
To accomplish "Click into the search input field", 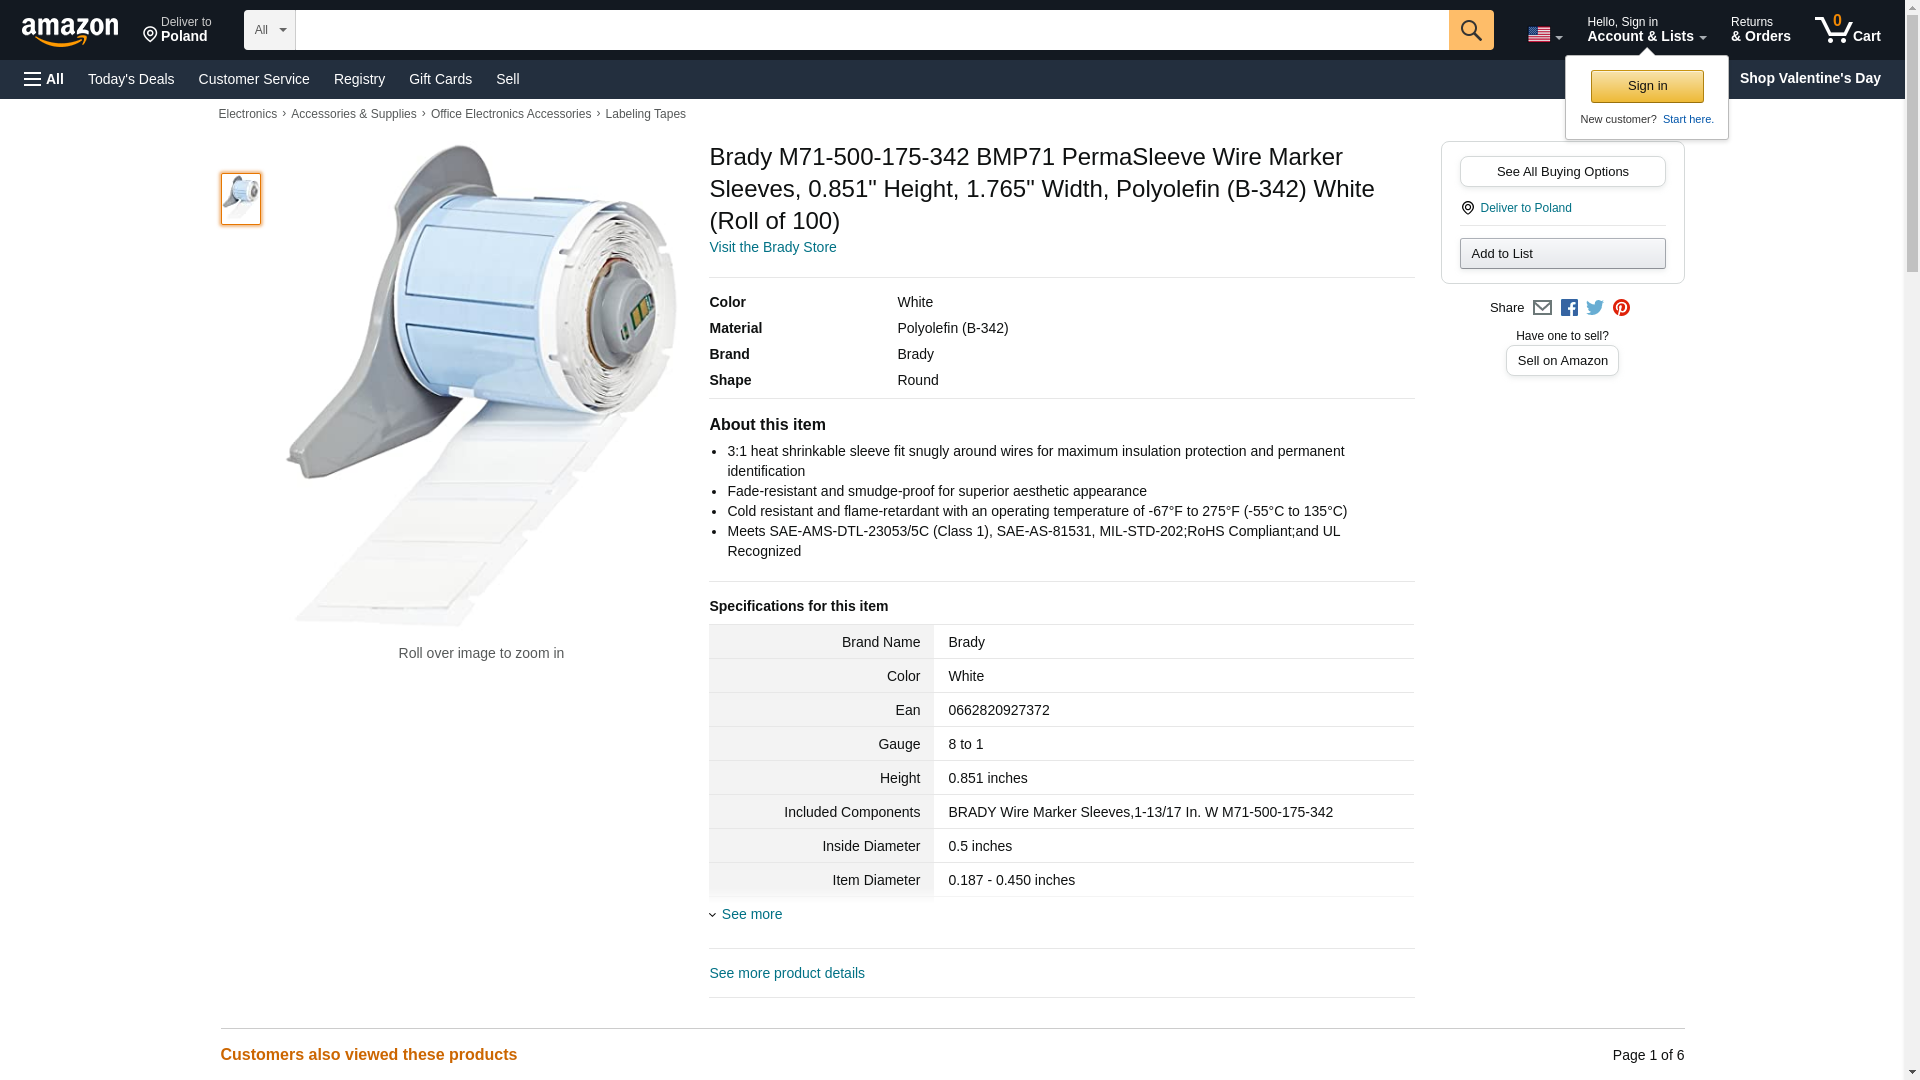I will 870,30.
